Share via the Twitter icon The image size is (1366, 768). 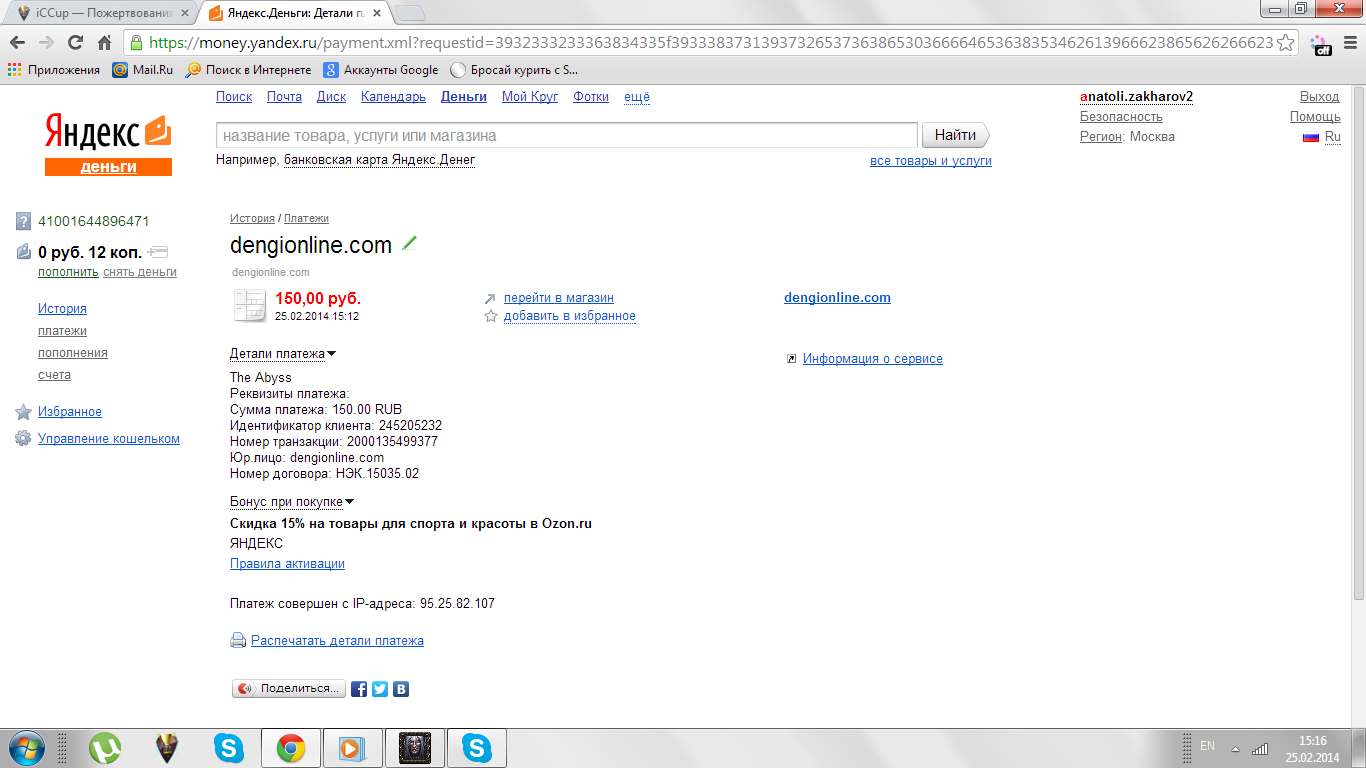[380, 689]
